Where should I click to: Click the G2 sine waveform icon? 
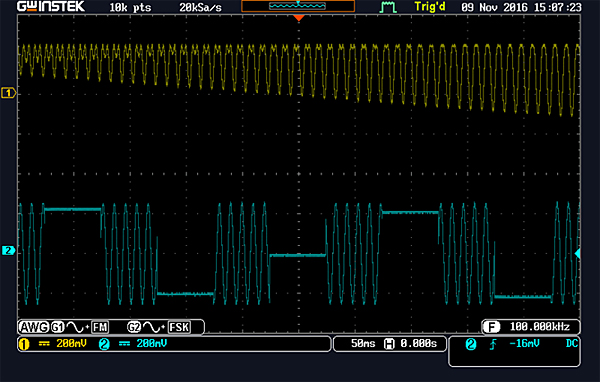[x=152, y=327]
